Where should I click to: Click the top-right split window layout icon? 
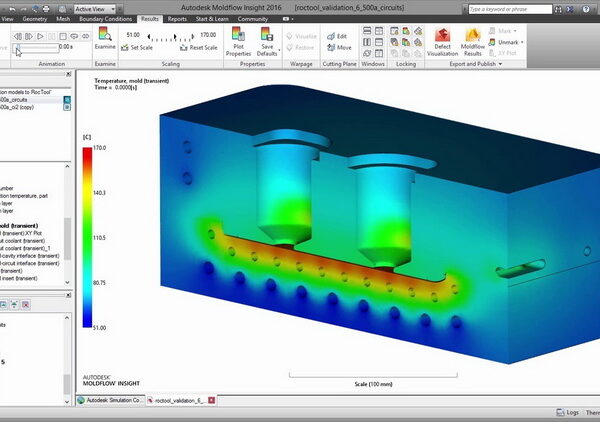379,31
